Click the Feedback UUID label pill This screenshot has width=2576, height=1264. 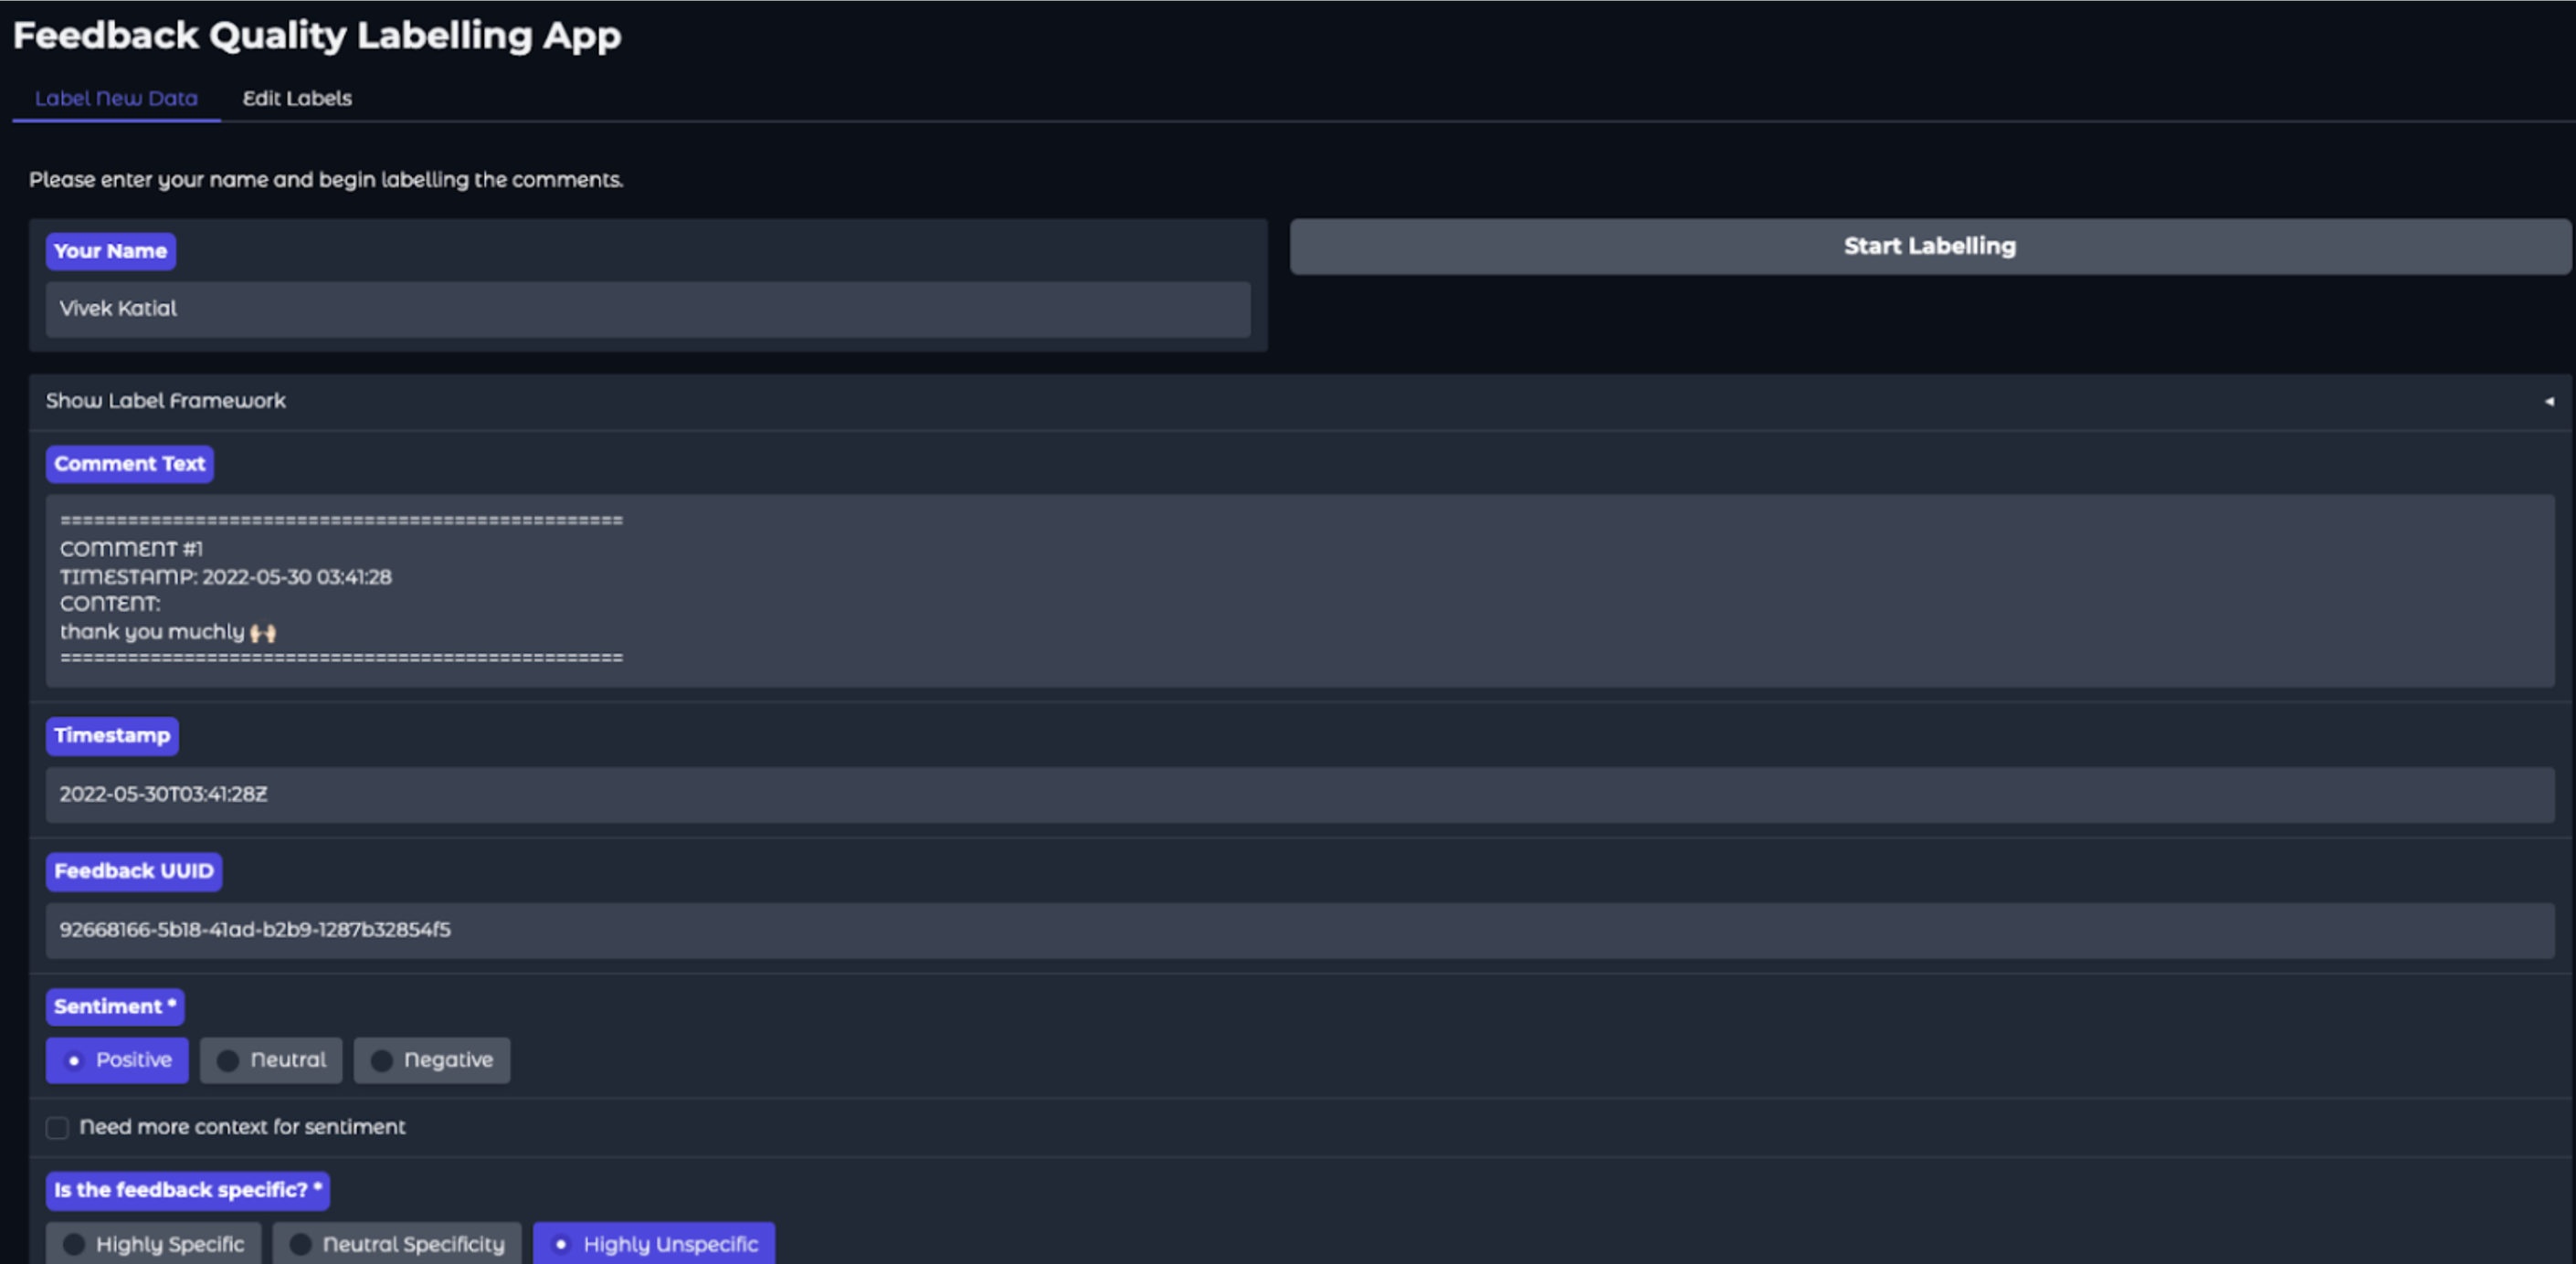133,871
